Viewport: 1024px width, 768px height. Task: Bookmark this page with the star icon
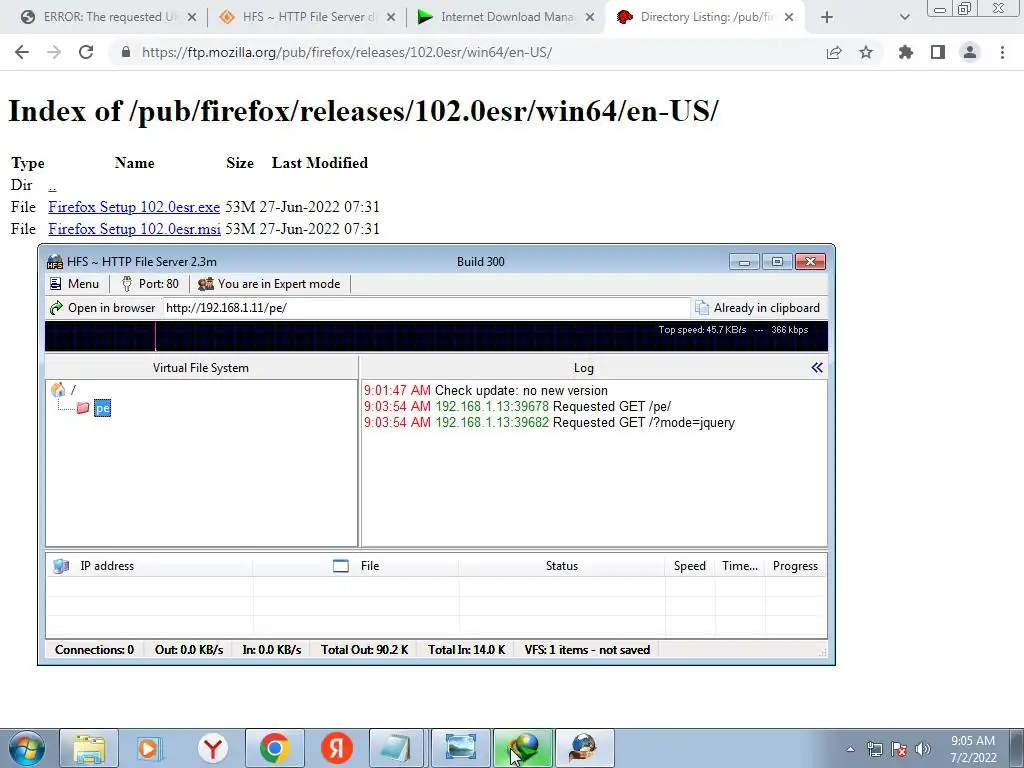point(866,52)
